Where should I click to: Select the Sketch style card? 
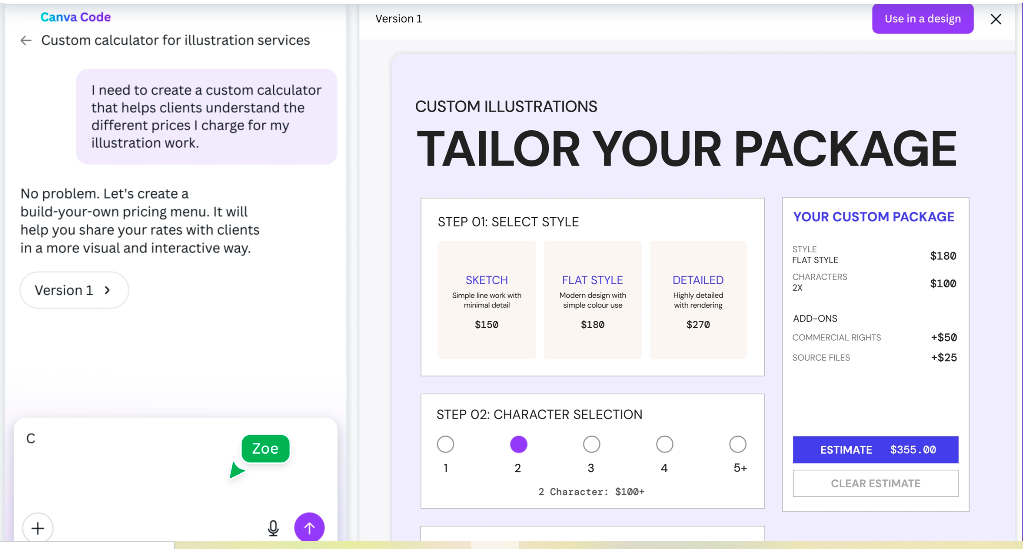pos(487,300)
